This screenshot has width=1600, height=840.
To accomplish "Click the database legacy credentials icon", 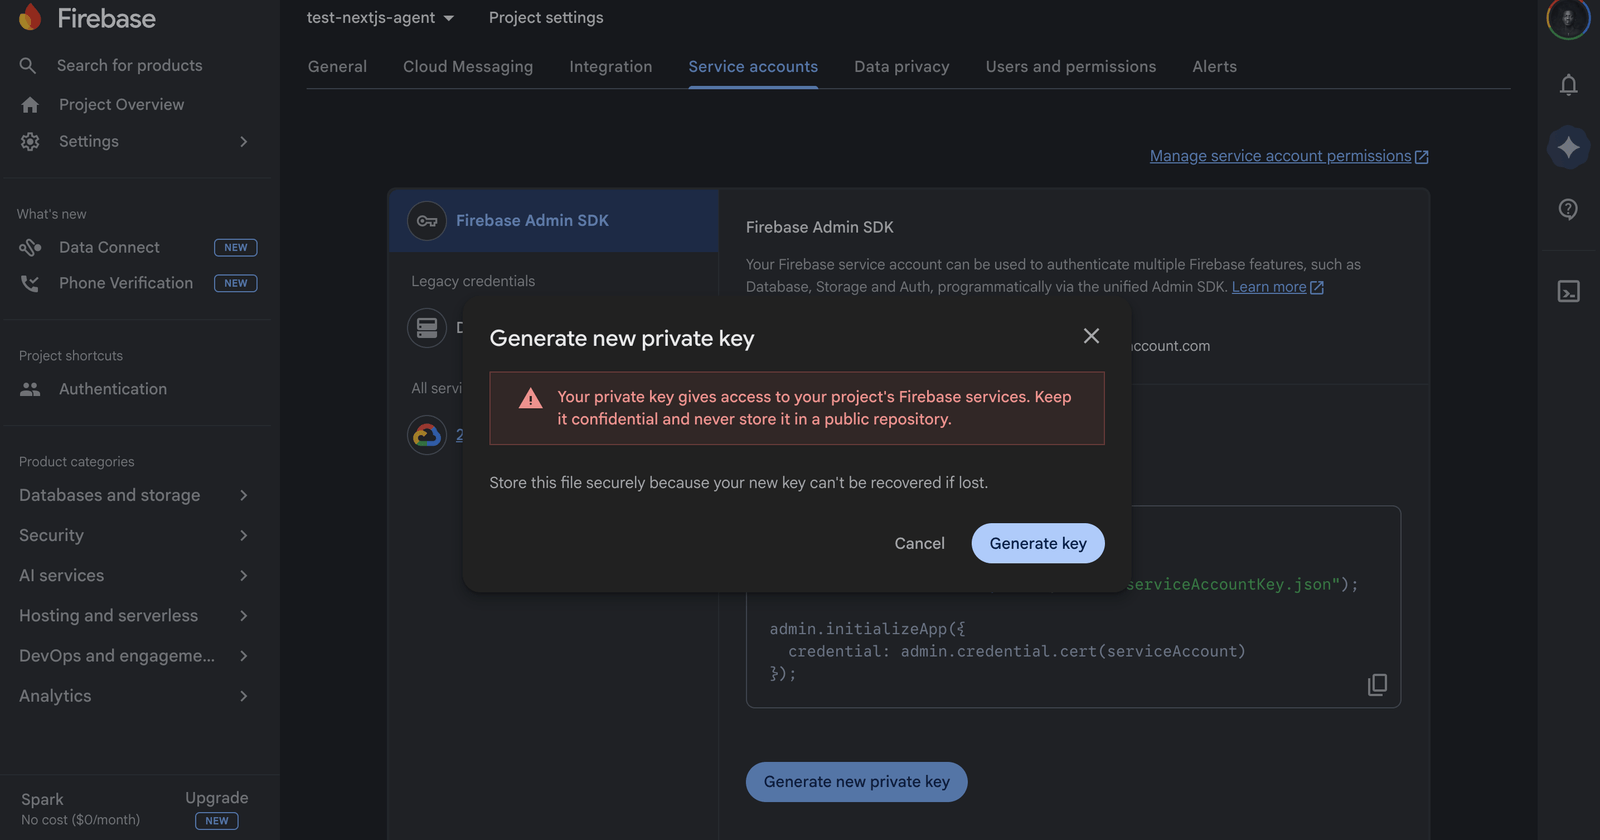I will (427, 328).
